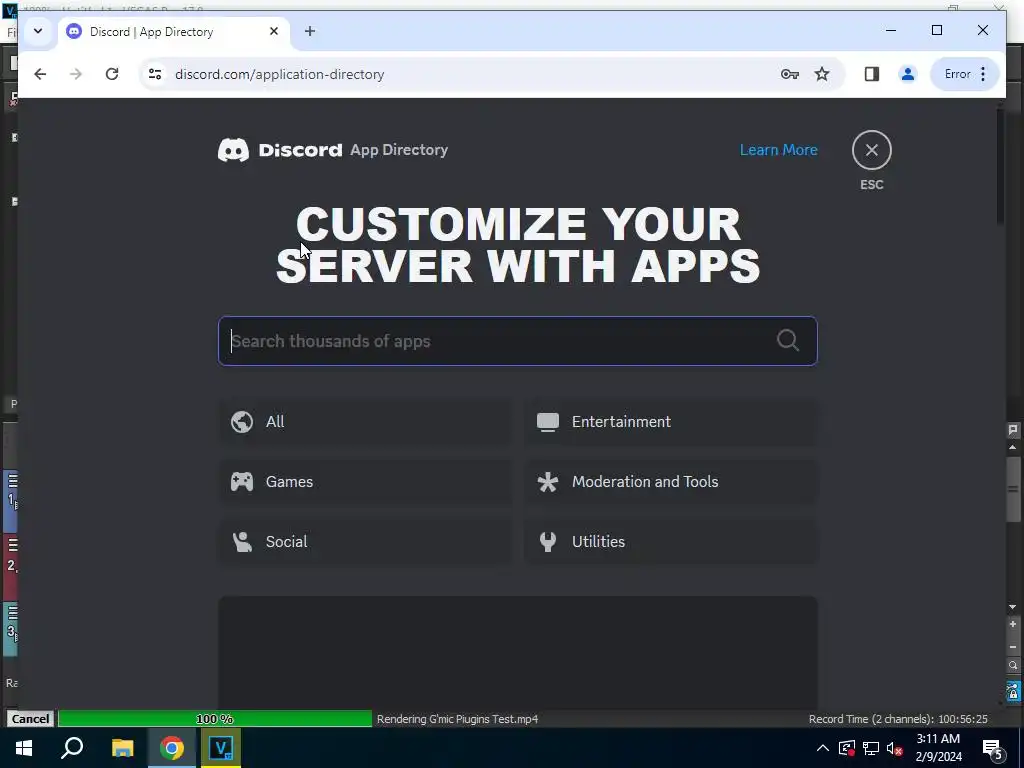Switch to Chrome in the taskbar
The image size is (1024, 768).
[172, 748]
